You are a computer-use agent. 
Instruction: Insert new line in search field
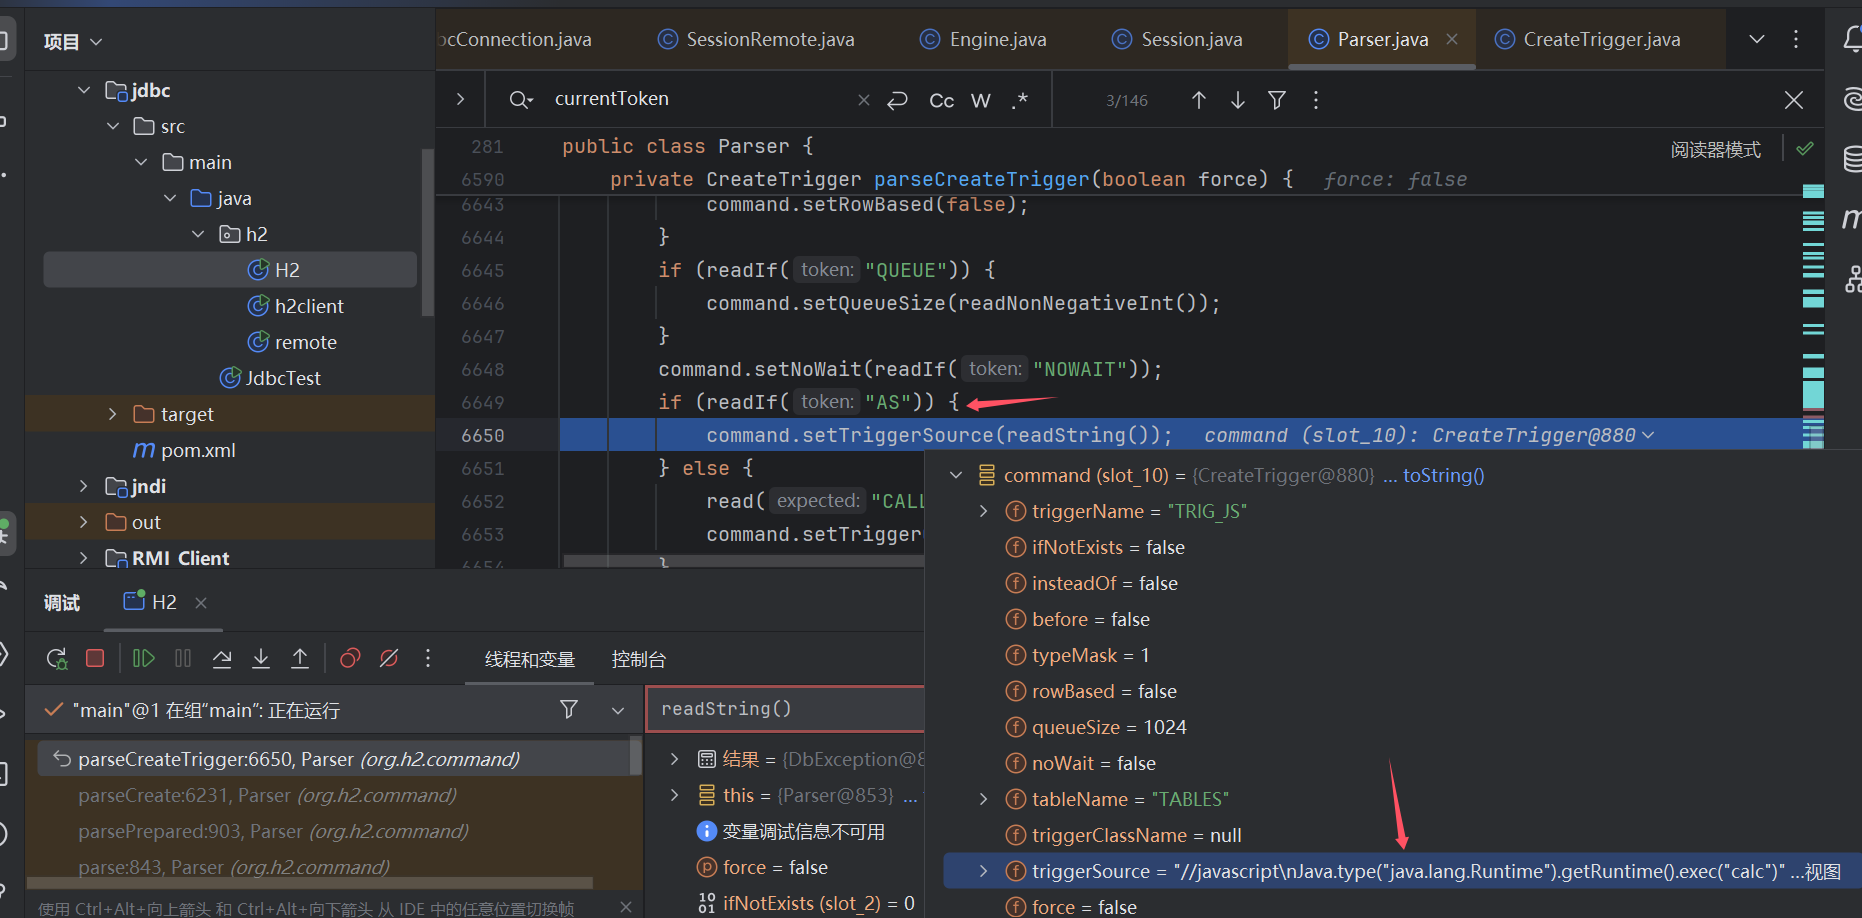click(x=898, y=100)
